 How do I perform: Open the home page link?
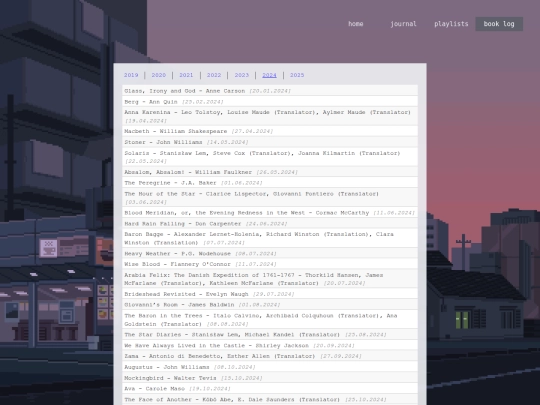point(355,24)
